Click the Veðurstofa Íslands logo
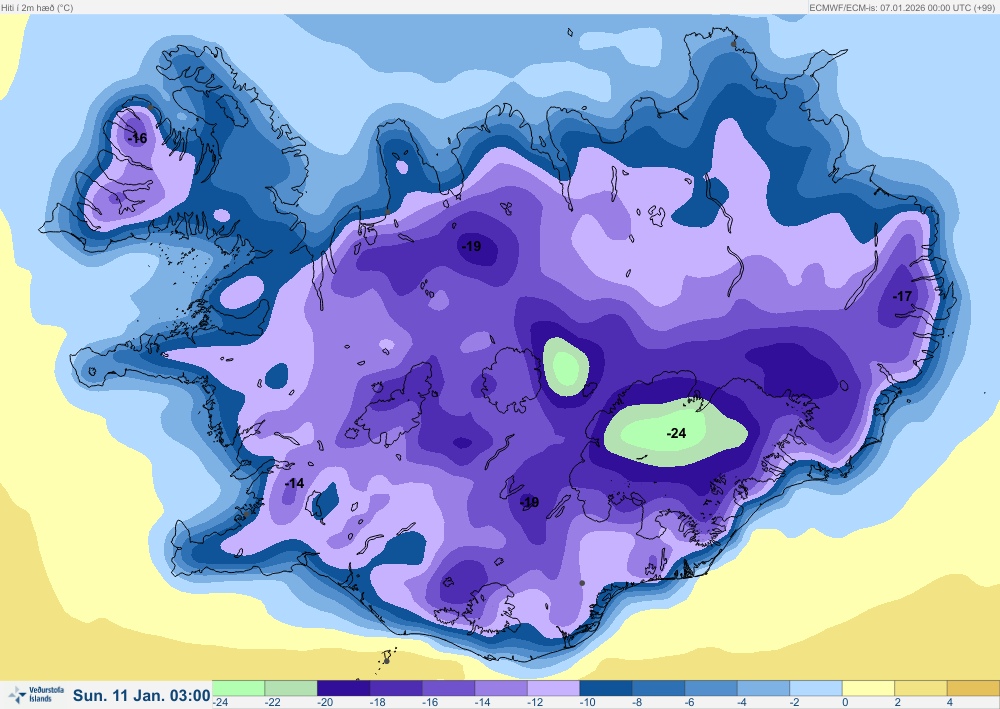 coord(36,694)
